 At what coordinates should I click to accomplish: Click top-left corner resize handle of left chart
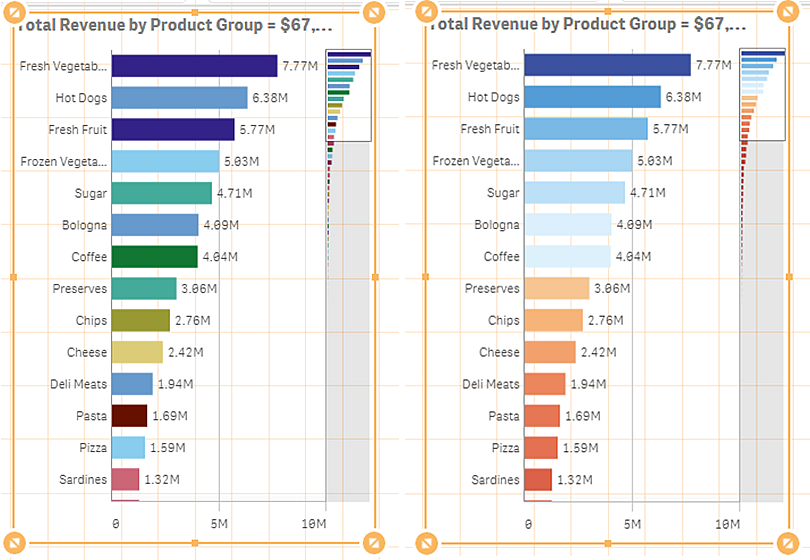[14, 12]
